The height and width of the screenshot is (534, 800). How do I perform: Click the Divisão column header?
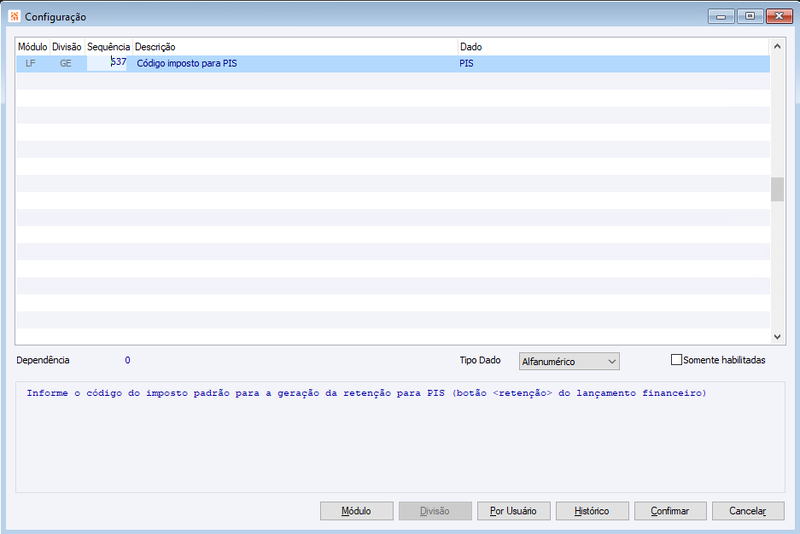67,47
